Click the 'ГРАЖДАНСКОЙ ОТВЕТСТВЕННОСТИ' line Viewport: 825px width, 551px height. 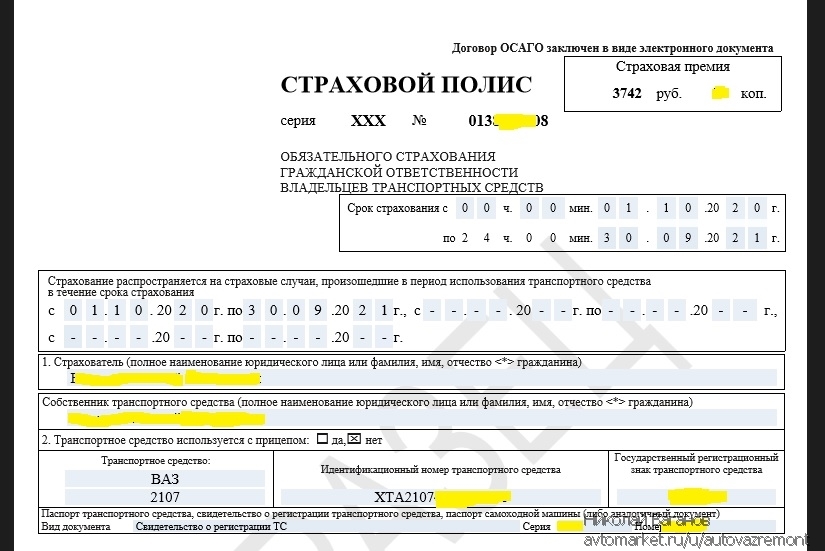tap(399, 172)
